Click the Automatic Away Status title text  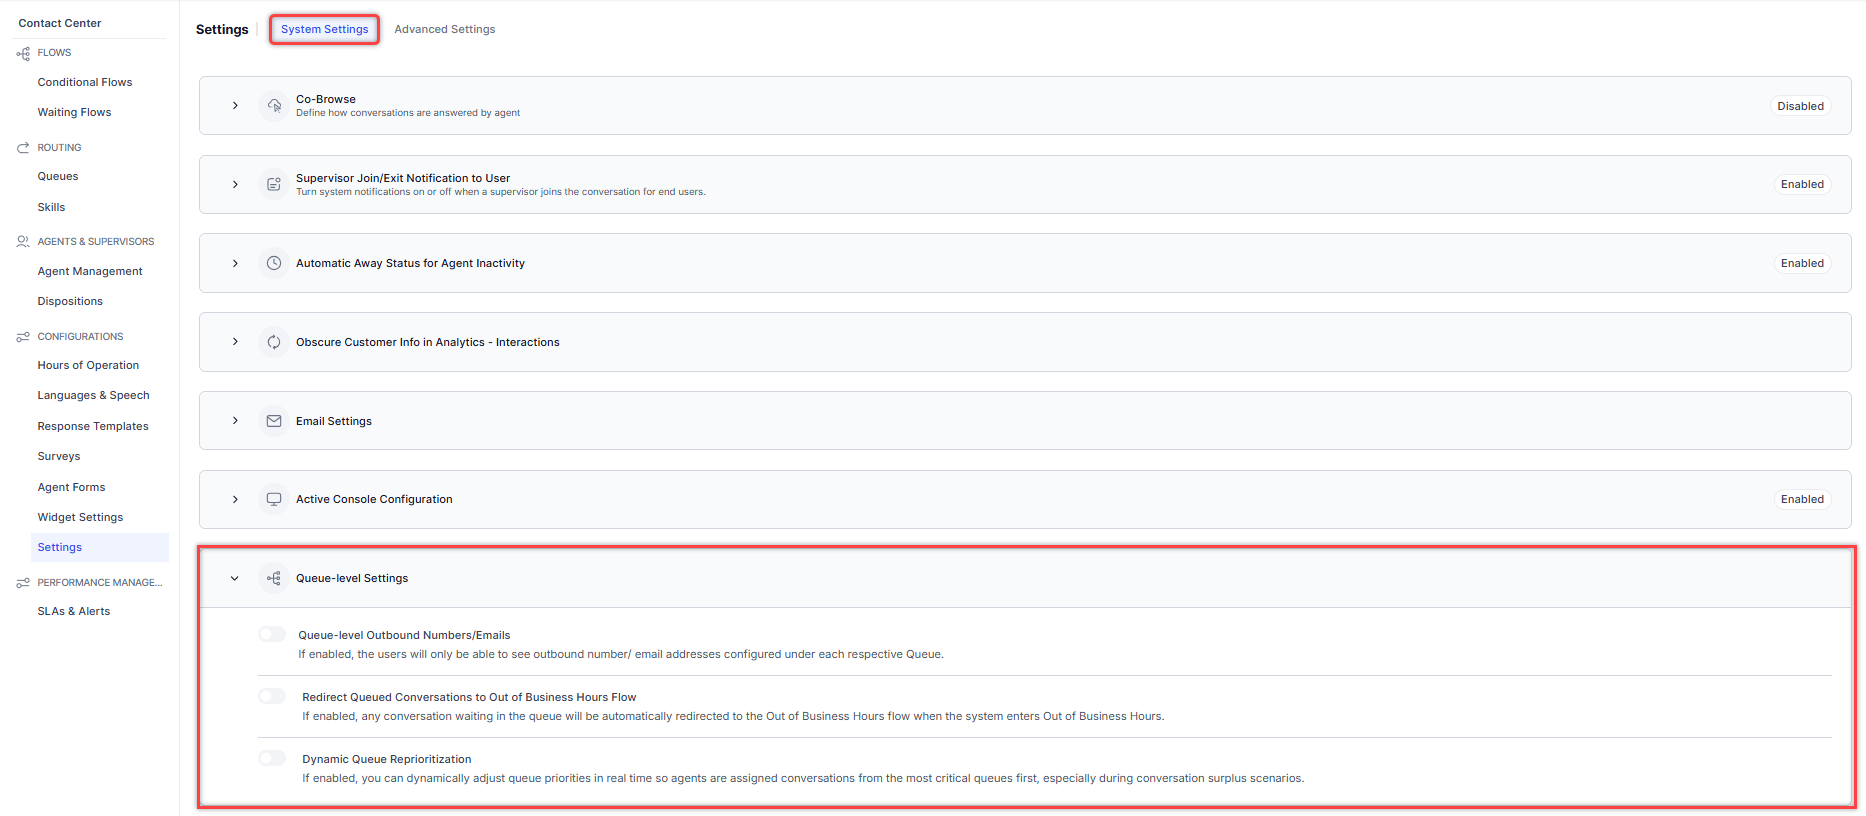[x=410, y=263]
